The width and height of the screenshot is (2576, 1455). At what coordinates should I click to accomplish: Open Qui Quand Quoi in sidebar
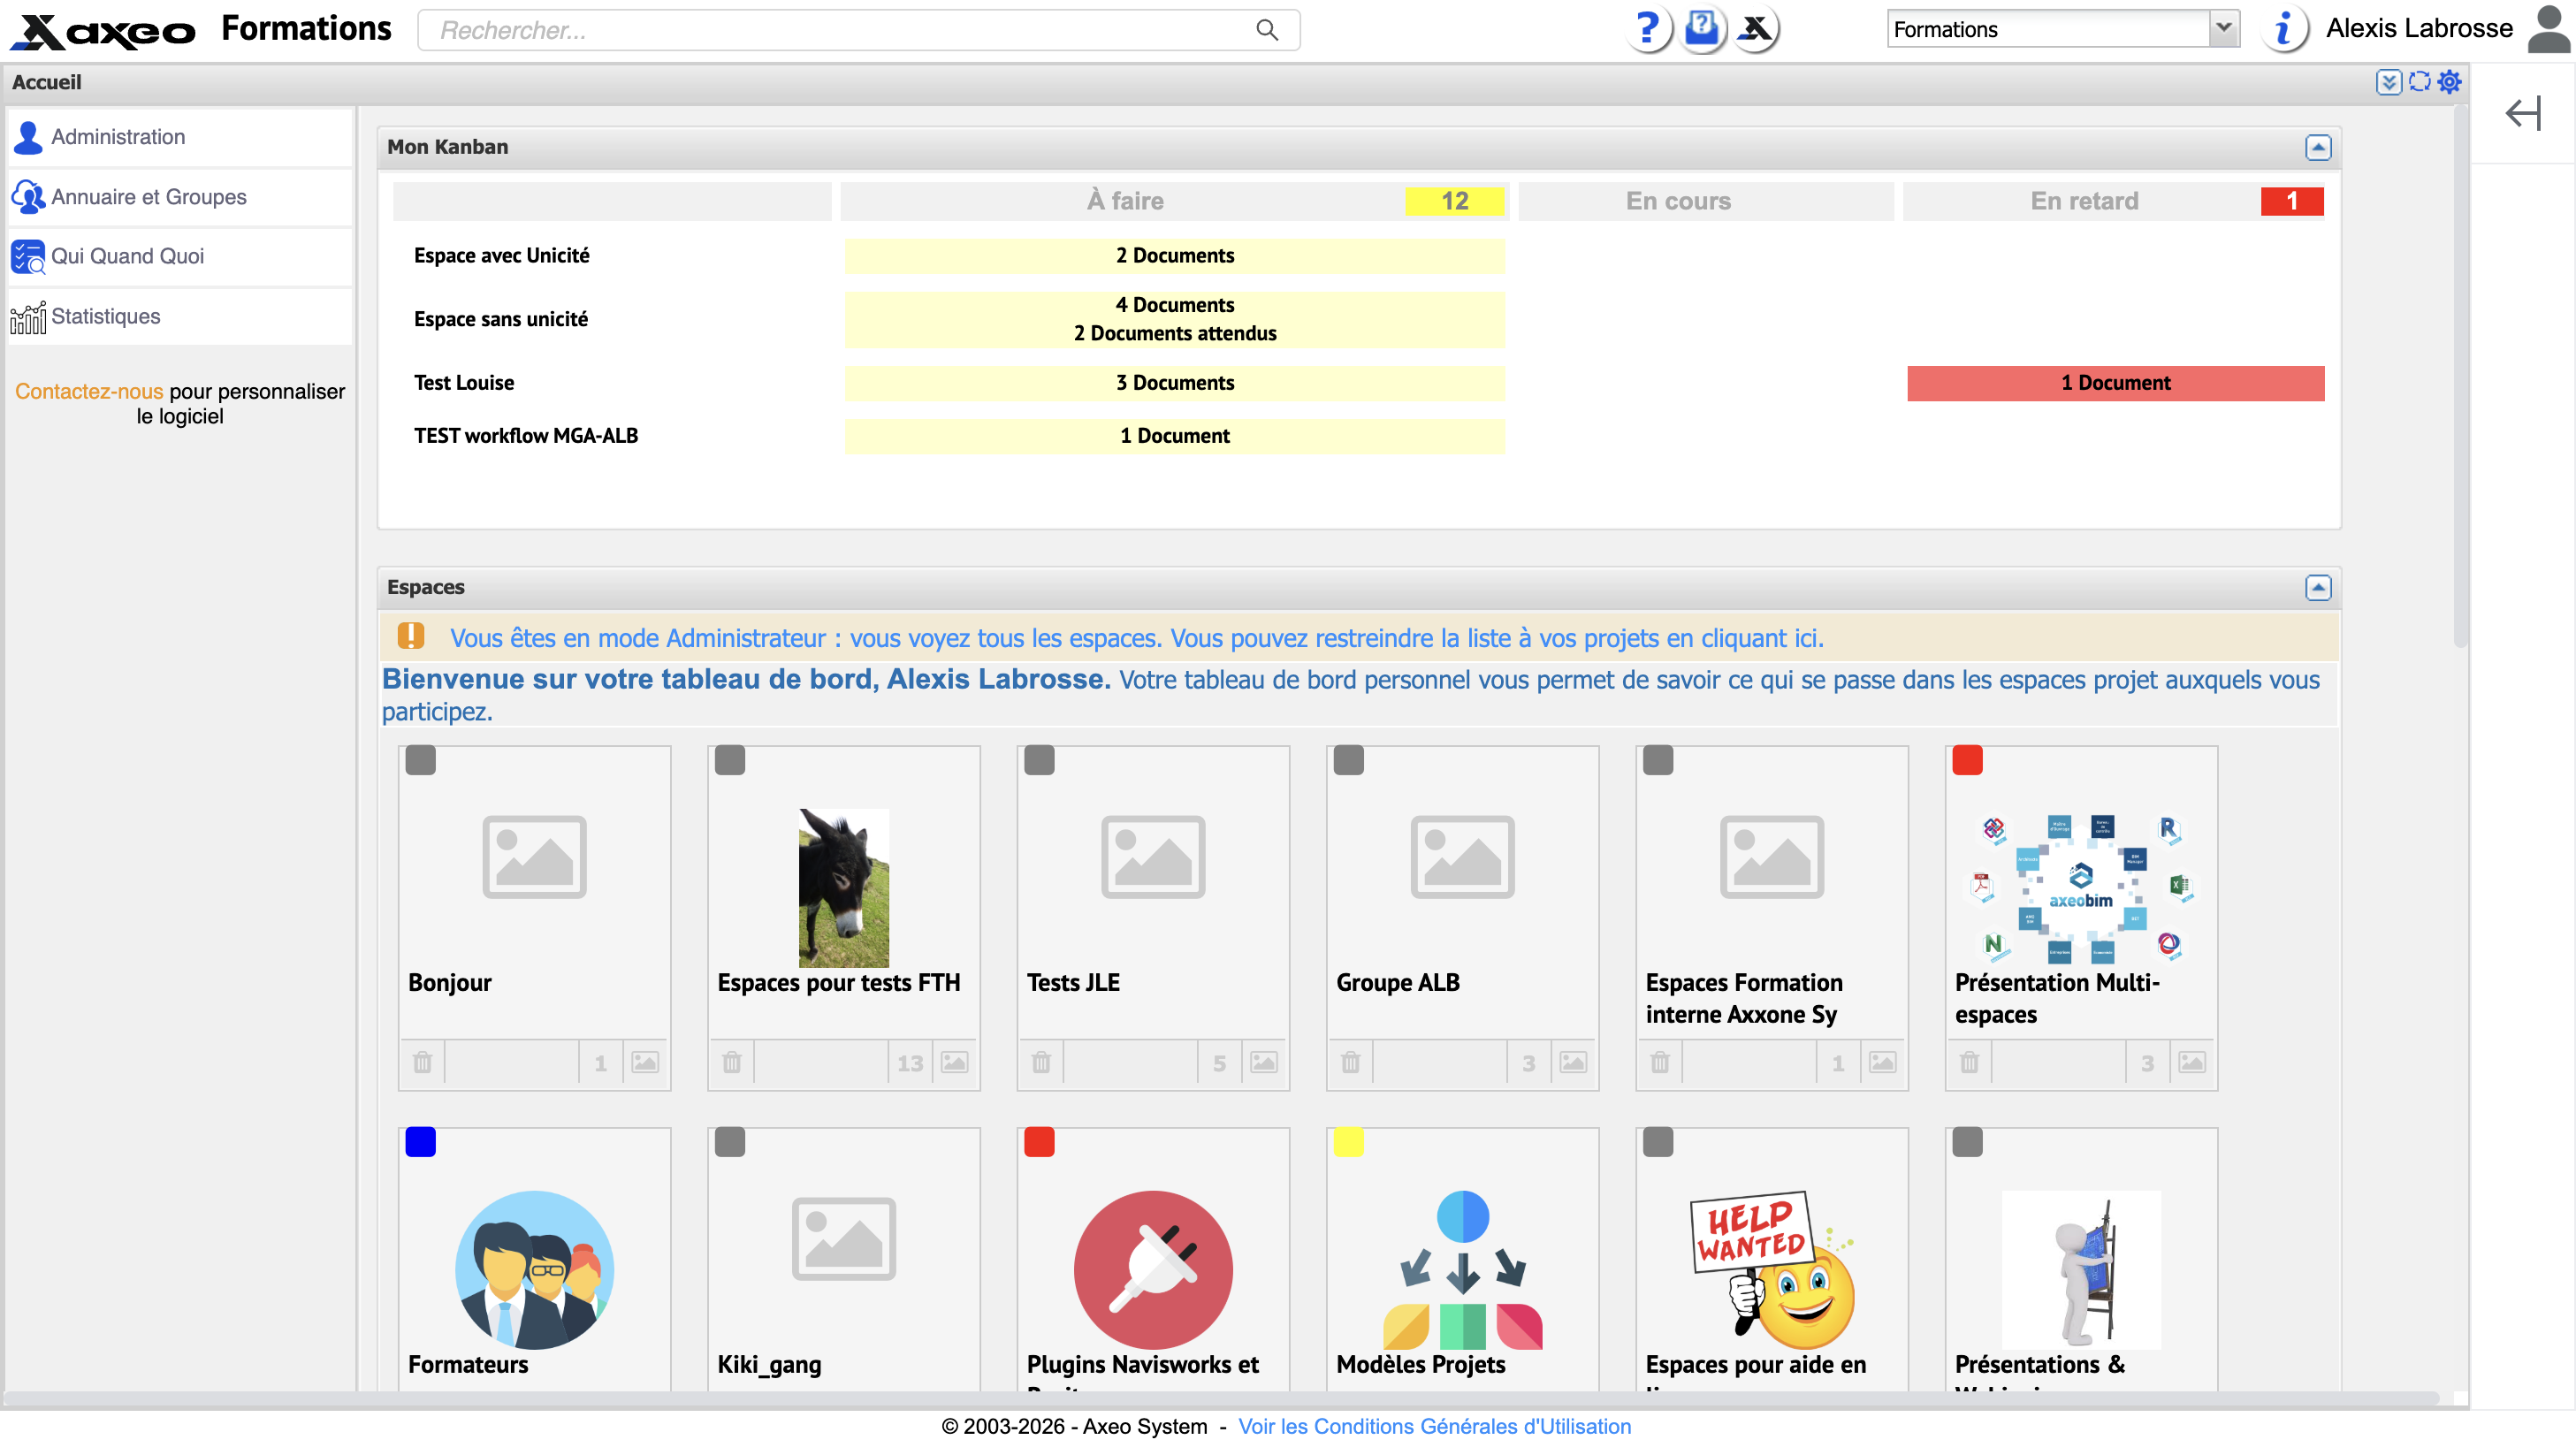[x=180, y=256]
